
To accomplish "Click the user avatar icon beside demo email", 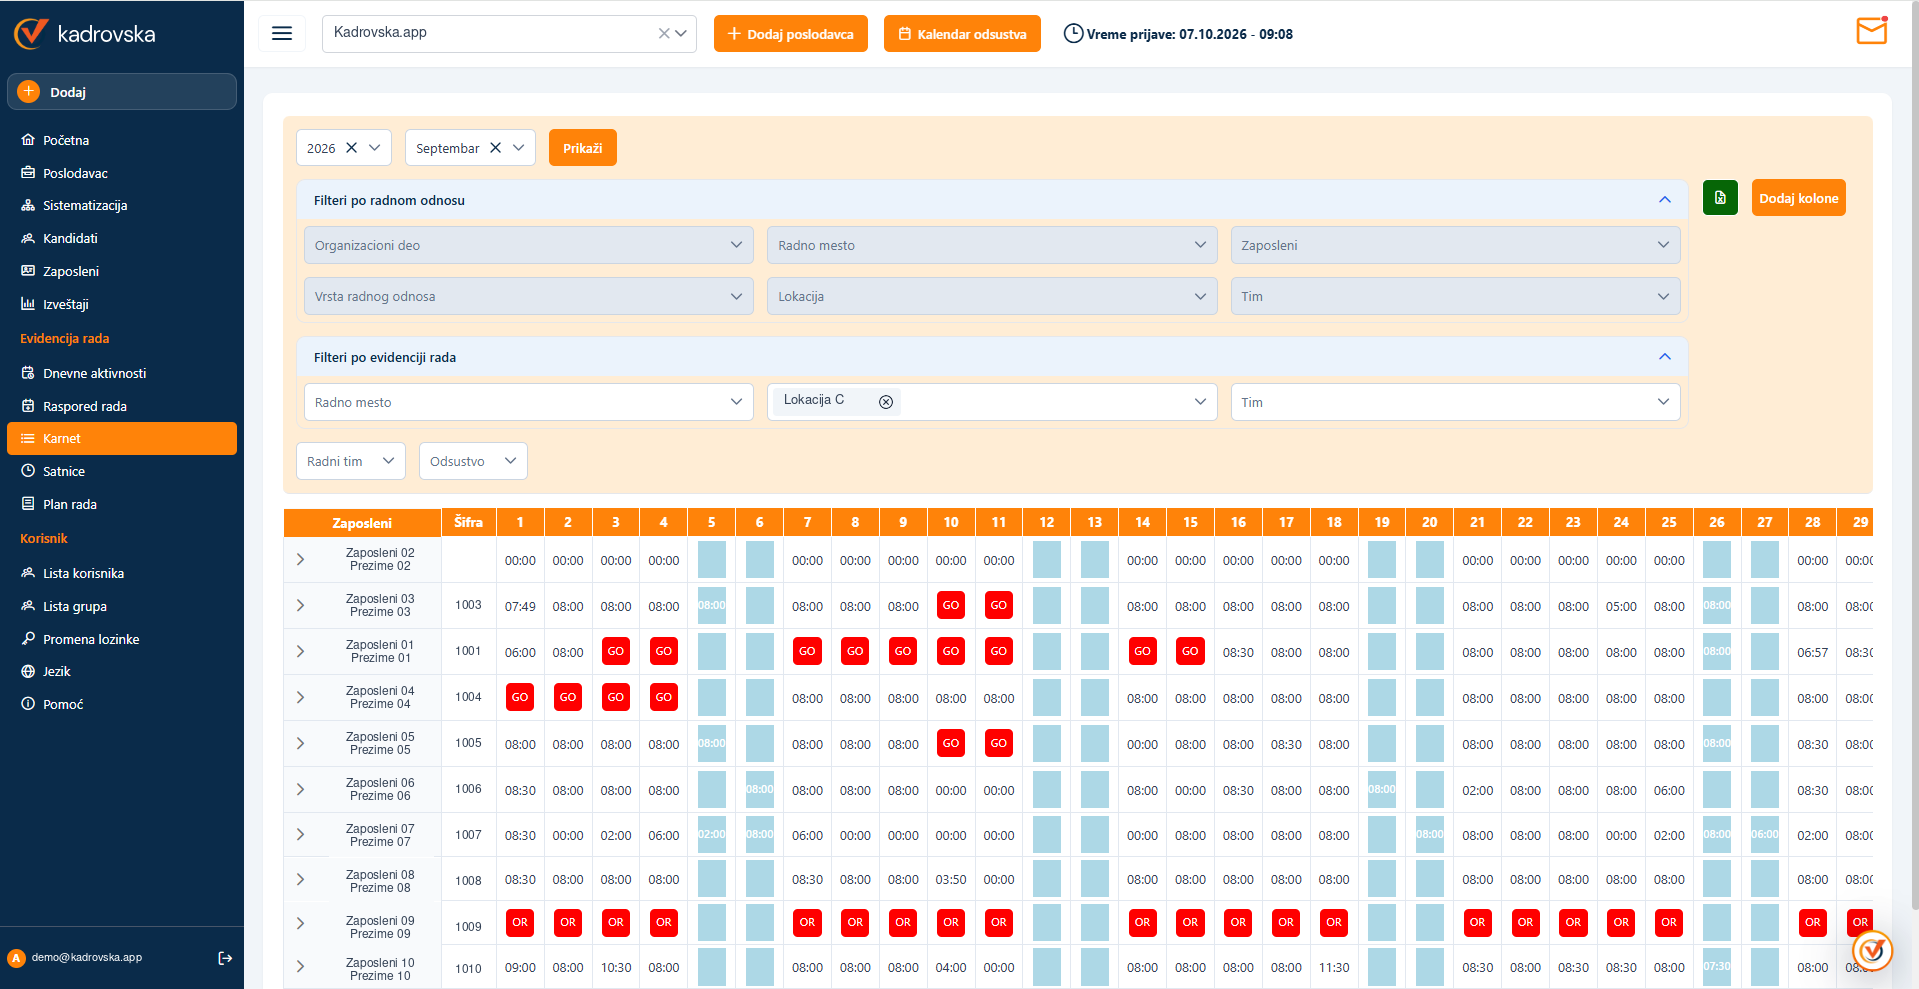I will [16, 958].
